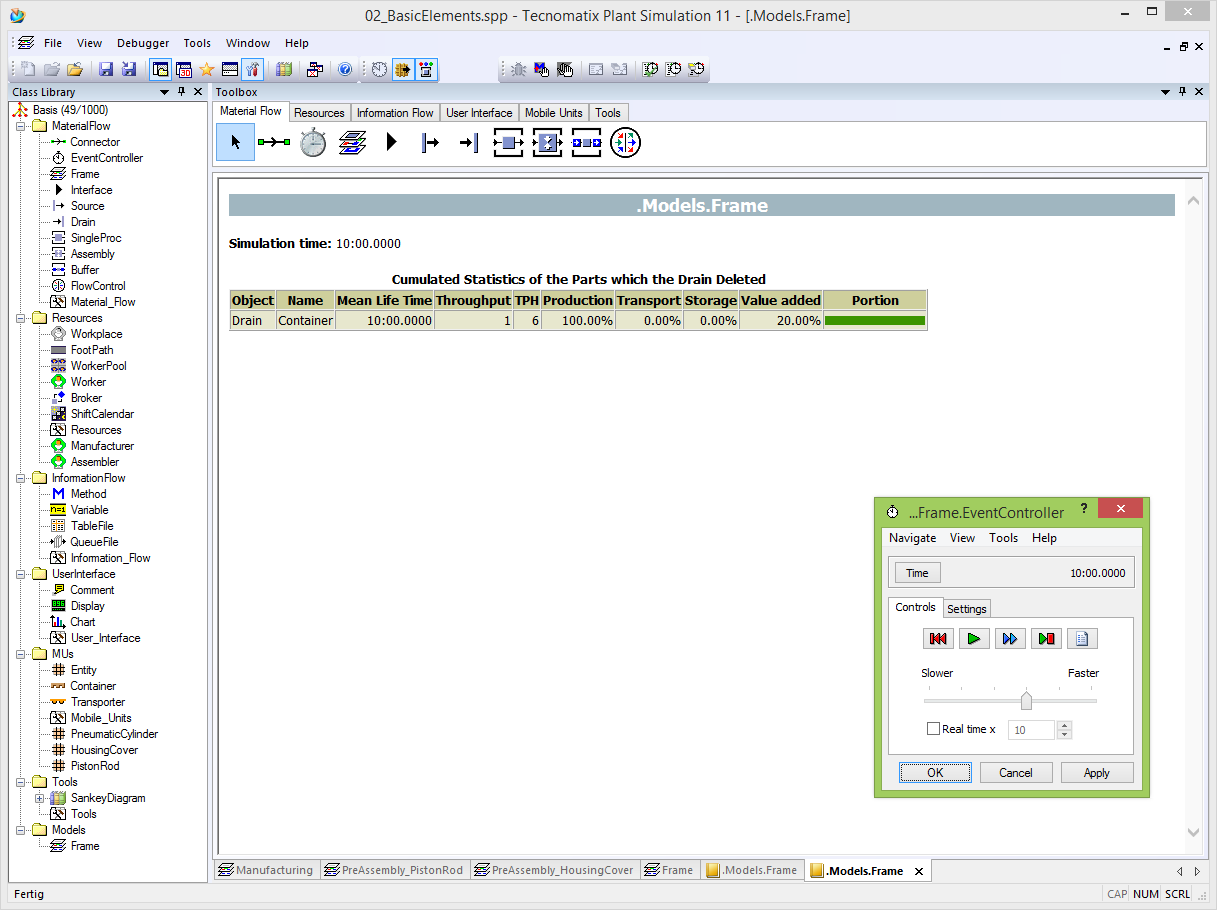Open the EventController clock toolbar icon
The height and width of the screenshot is (910, 1217).
click(380, 69)
